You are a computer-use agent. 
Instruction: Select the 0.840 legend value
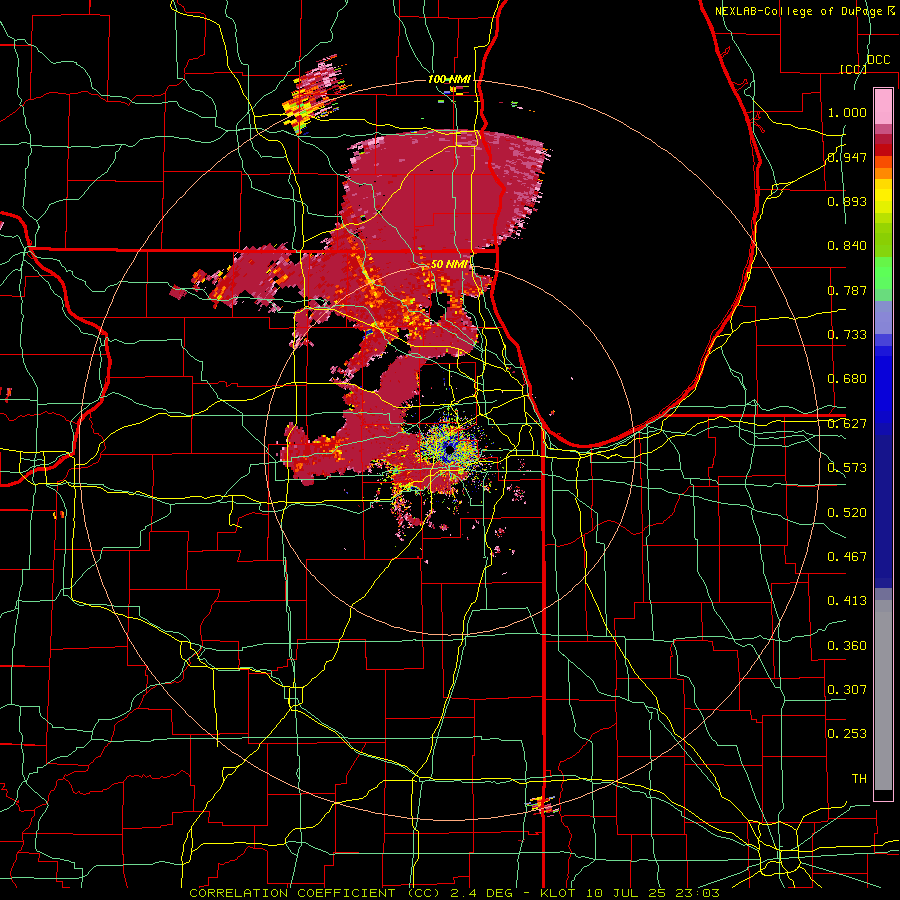pyautogui.click(x=847, y=246)
